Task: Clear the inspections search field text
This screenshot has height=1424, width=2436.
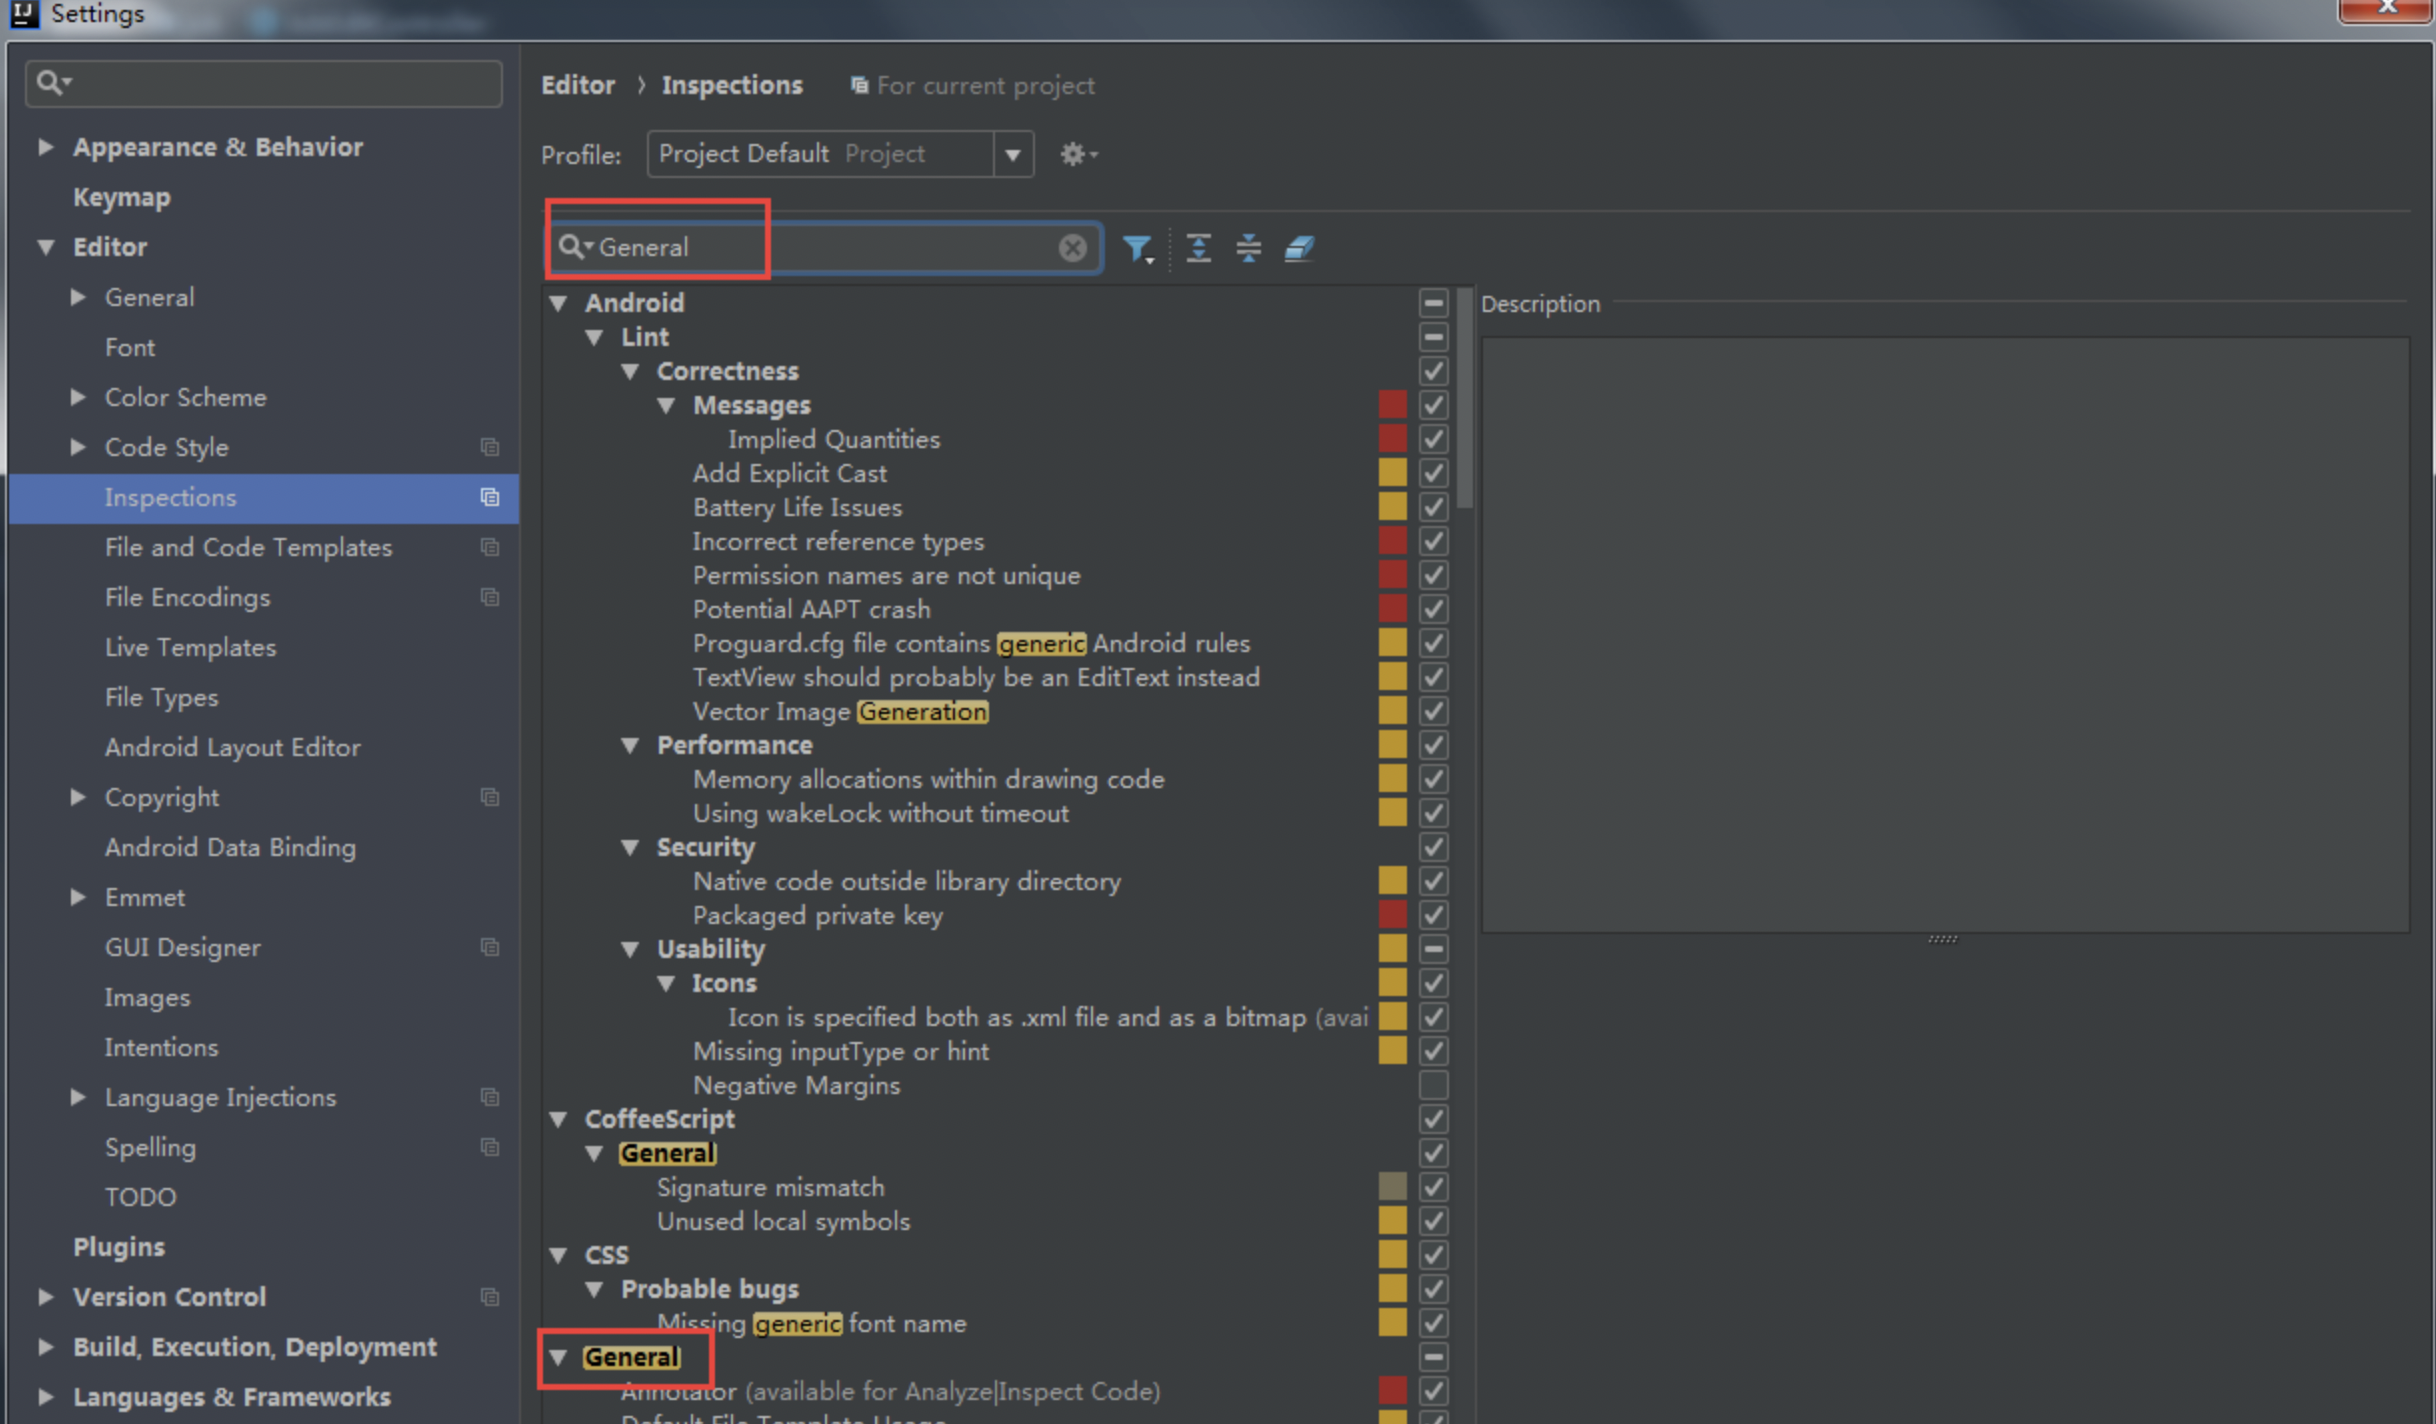Action: click(1072, 248)
